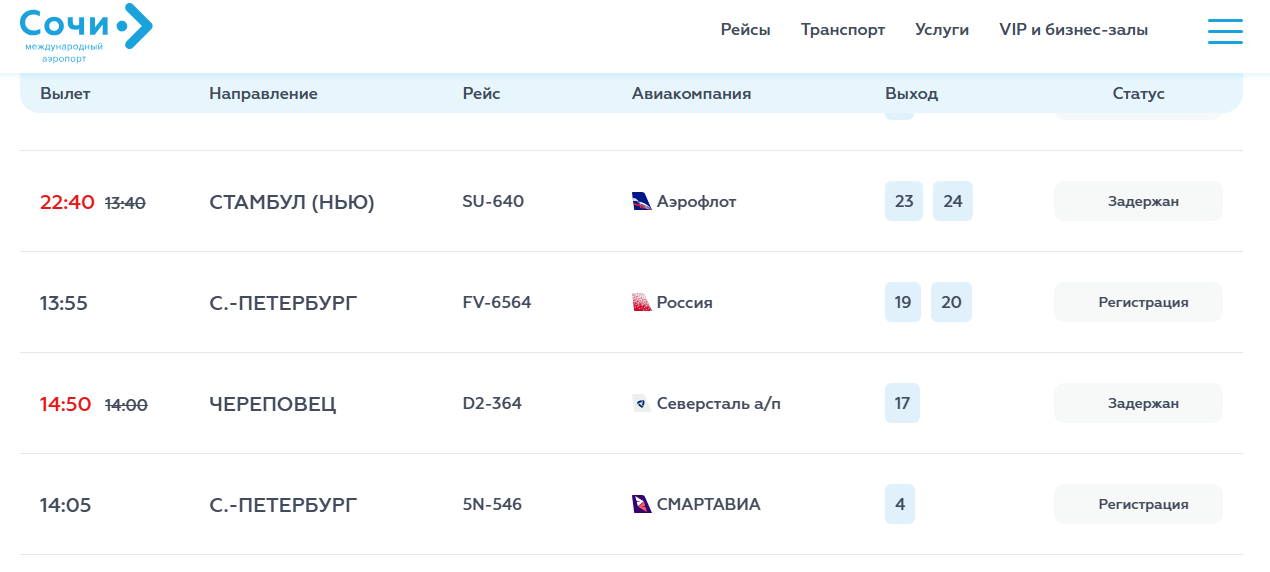Open the Услуги menu item
This screenshot has height=572, width=1270.
(x=942, y=30)
